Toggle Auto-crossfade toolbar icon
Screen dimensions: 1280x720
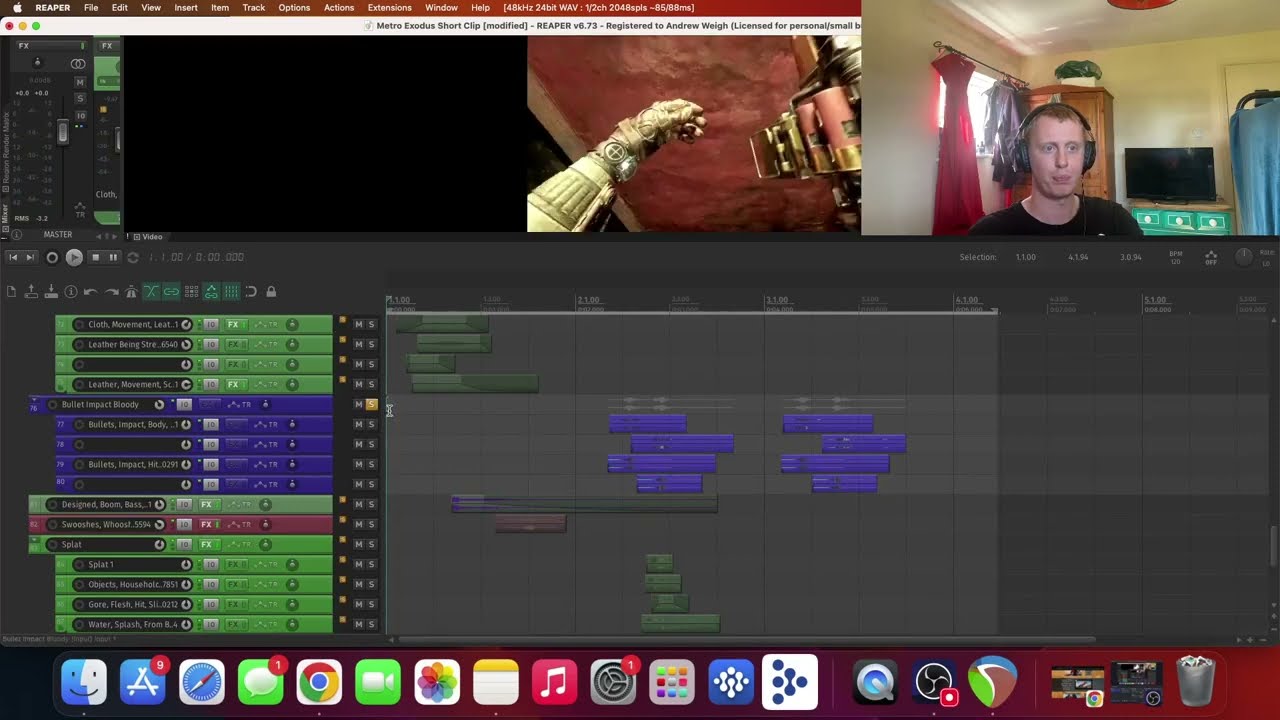[x=151, y=292]
